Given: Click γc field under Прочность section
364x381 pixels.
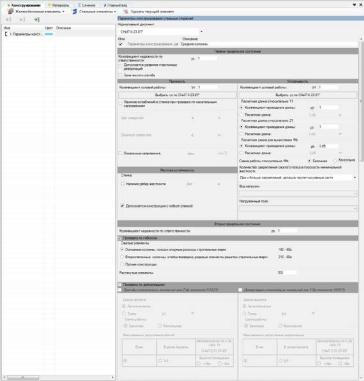Looking at the screenshot, I should point(207,87).
